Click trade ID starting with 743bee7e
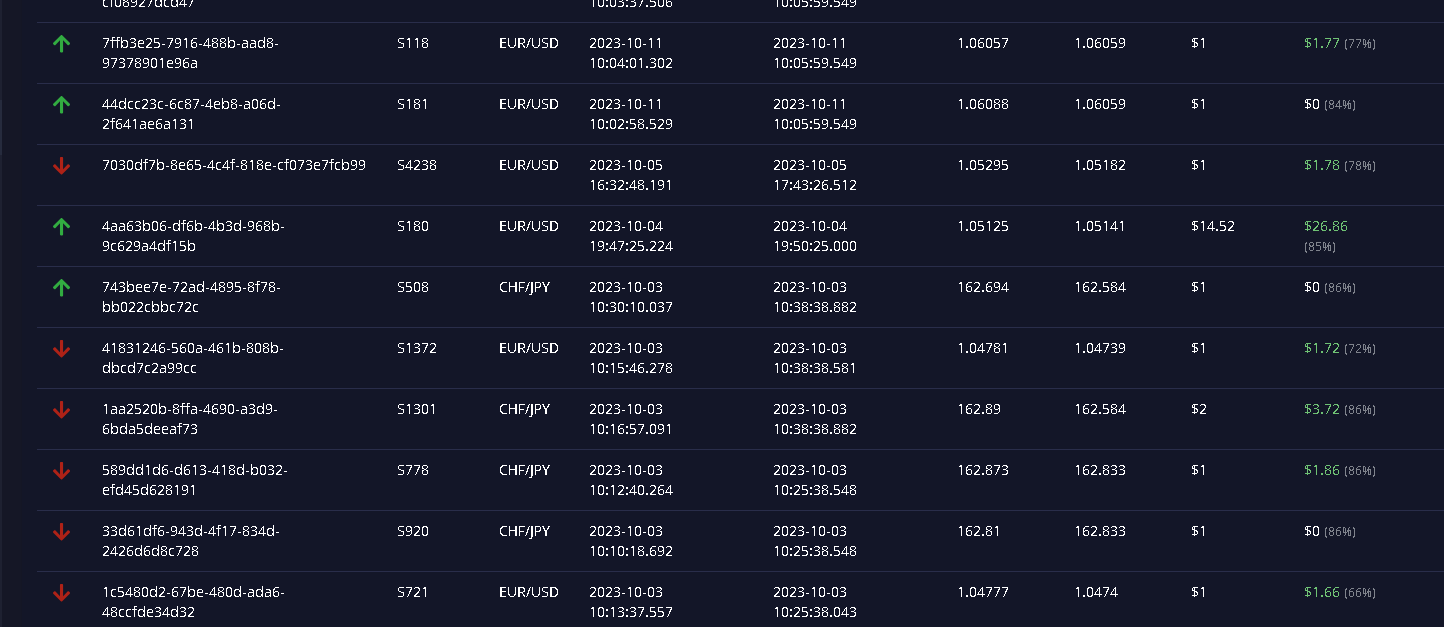 (191, 297)
